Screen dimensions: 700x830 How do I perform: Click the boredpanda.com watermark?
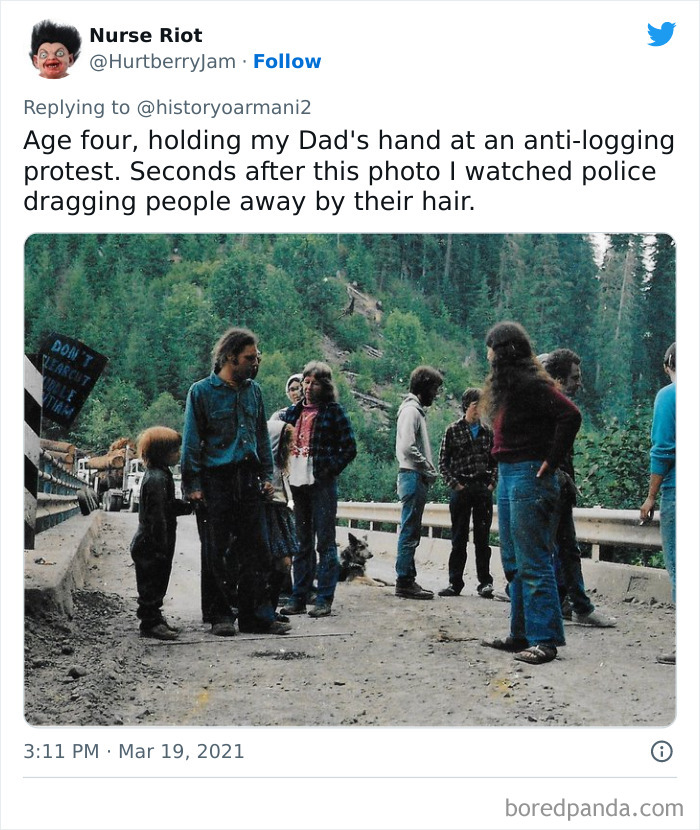point(594,808)
